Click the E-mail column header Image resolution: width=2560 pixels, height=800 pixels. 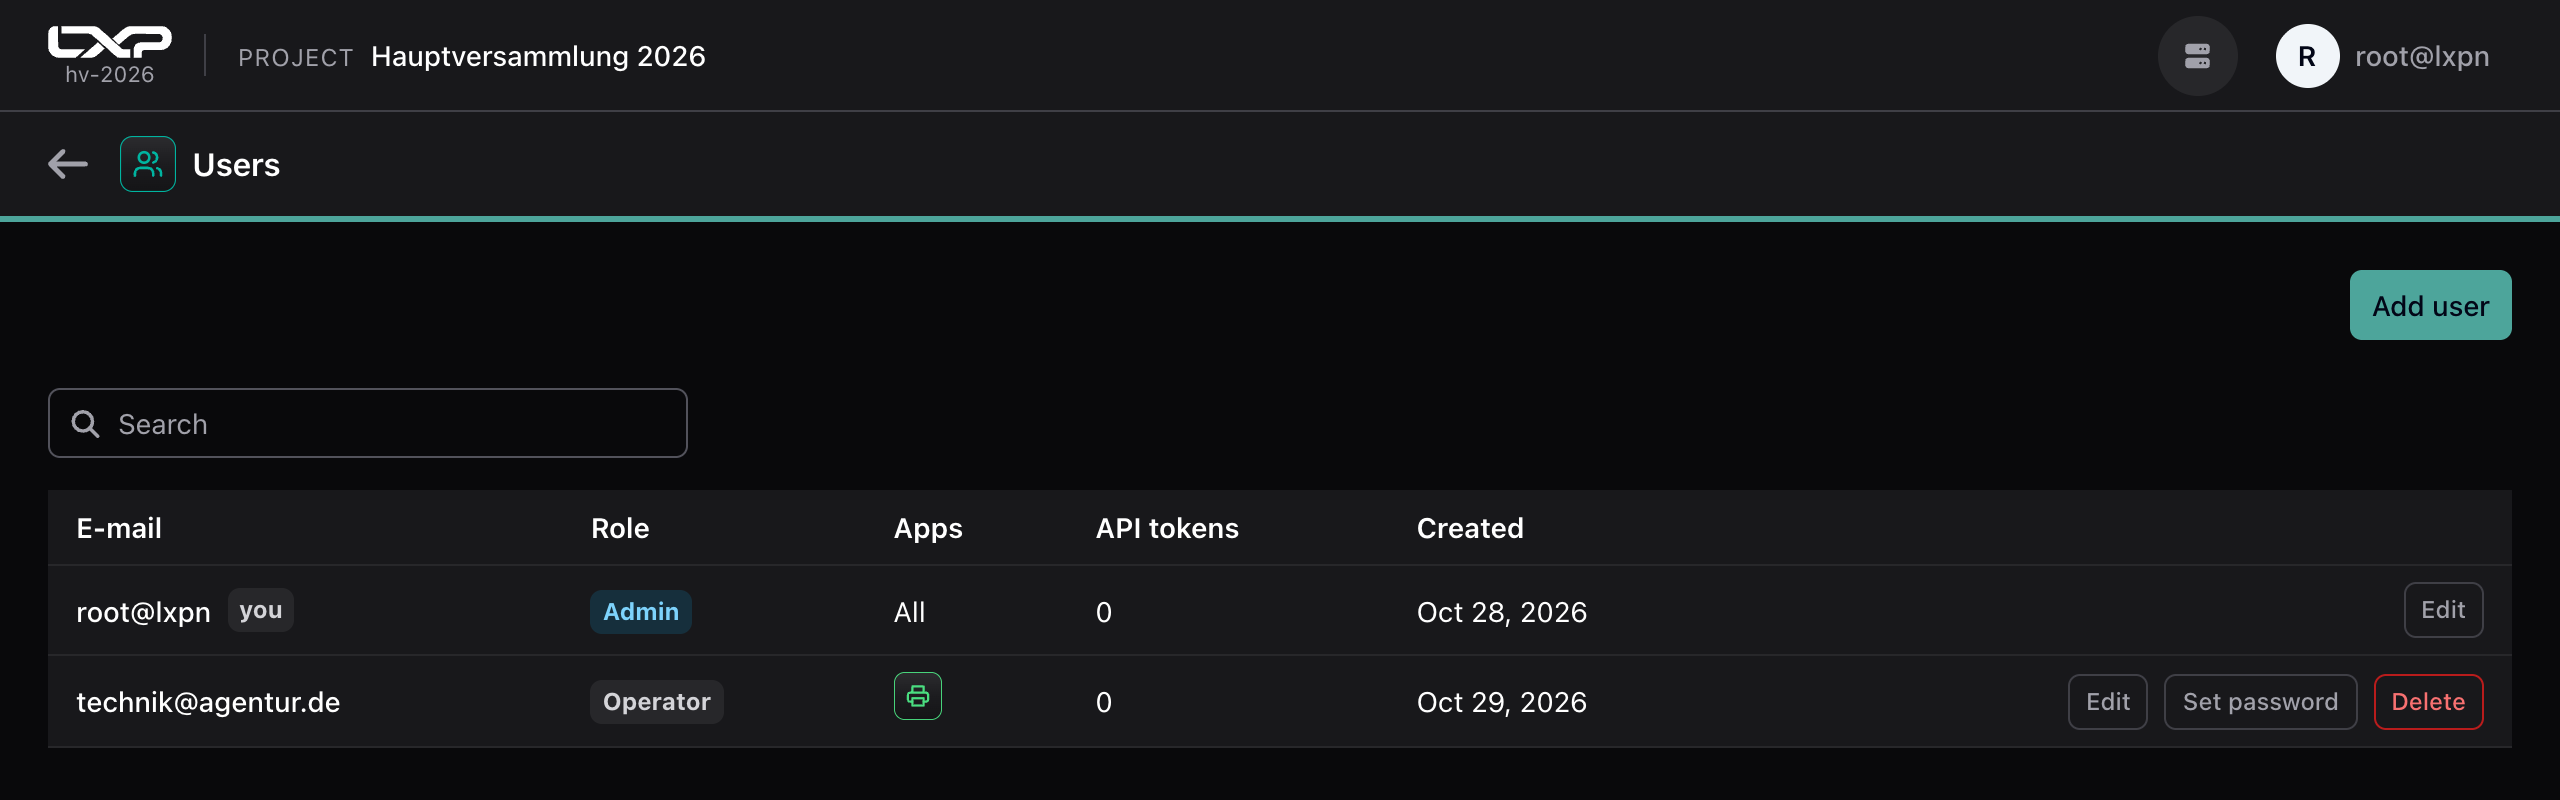pyautogui.click(x=119, y=528)
